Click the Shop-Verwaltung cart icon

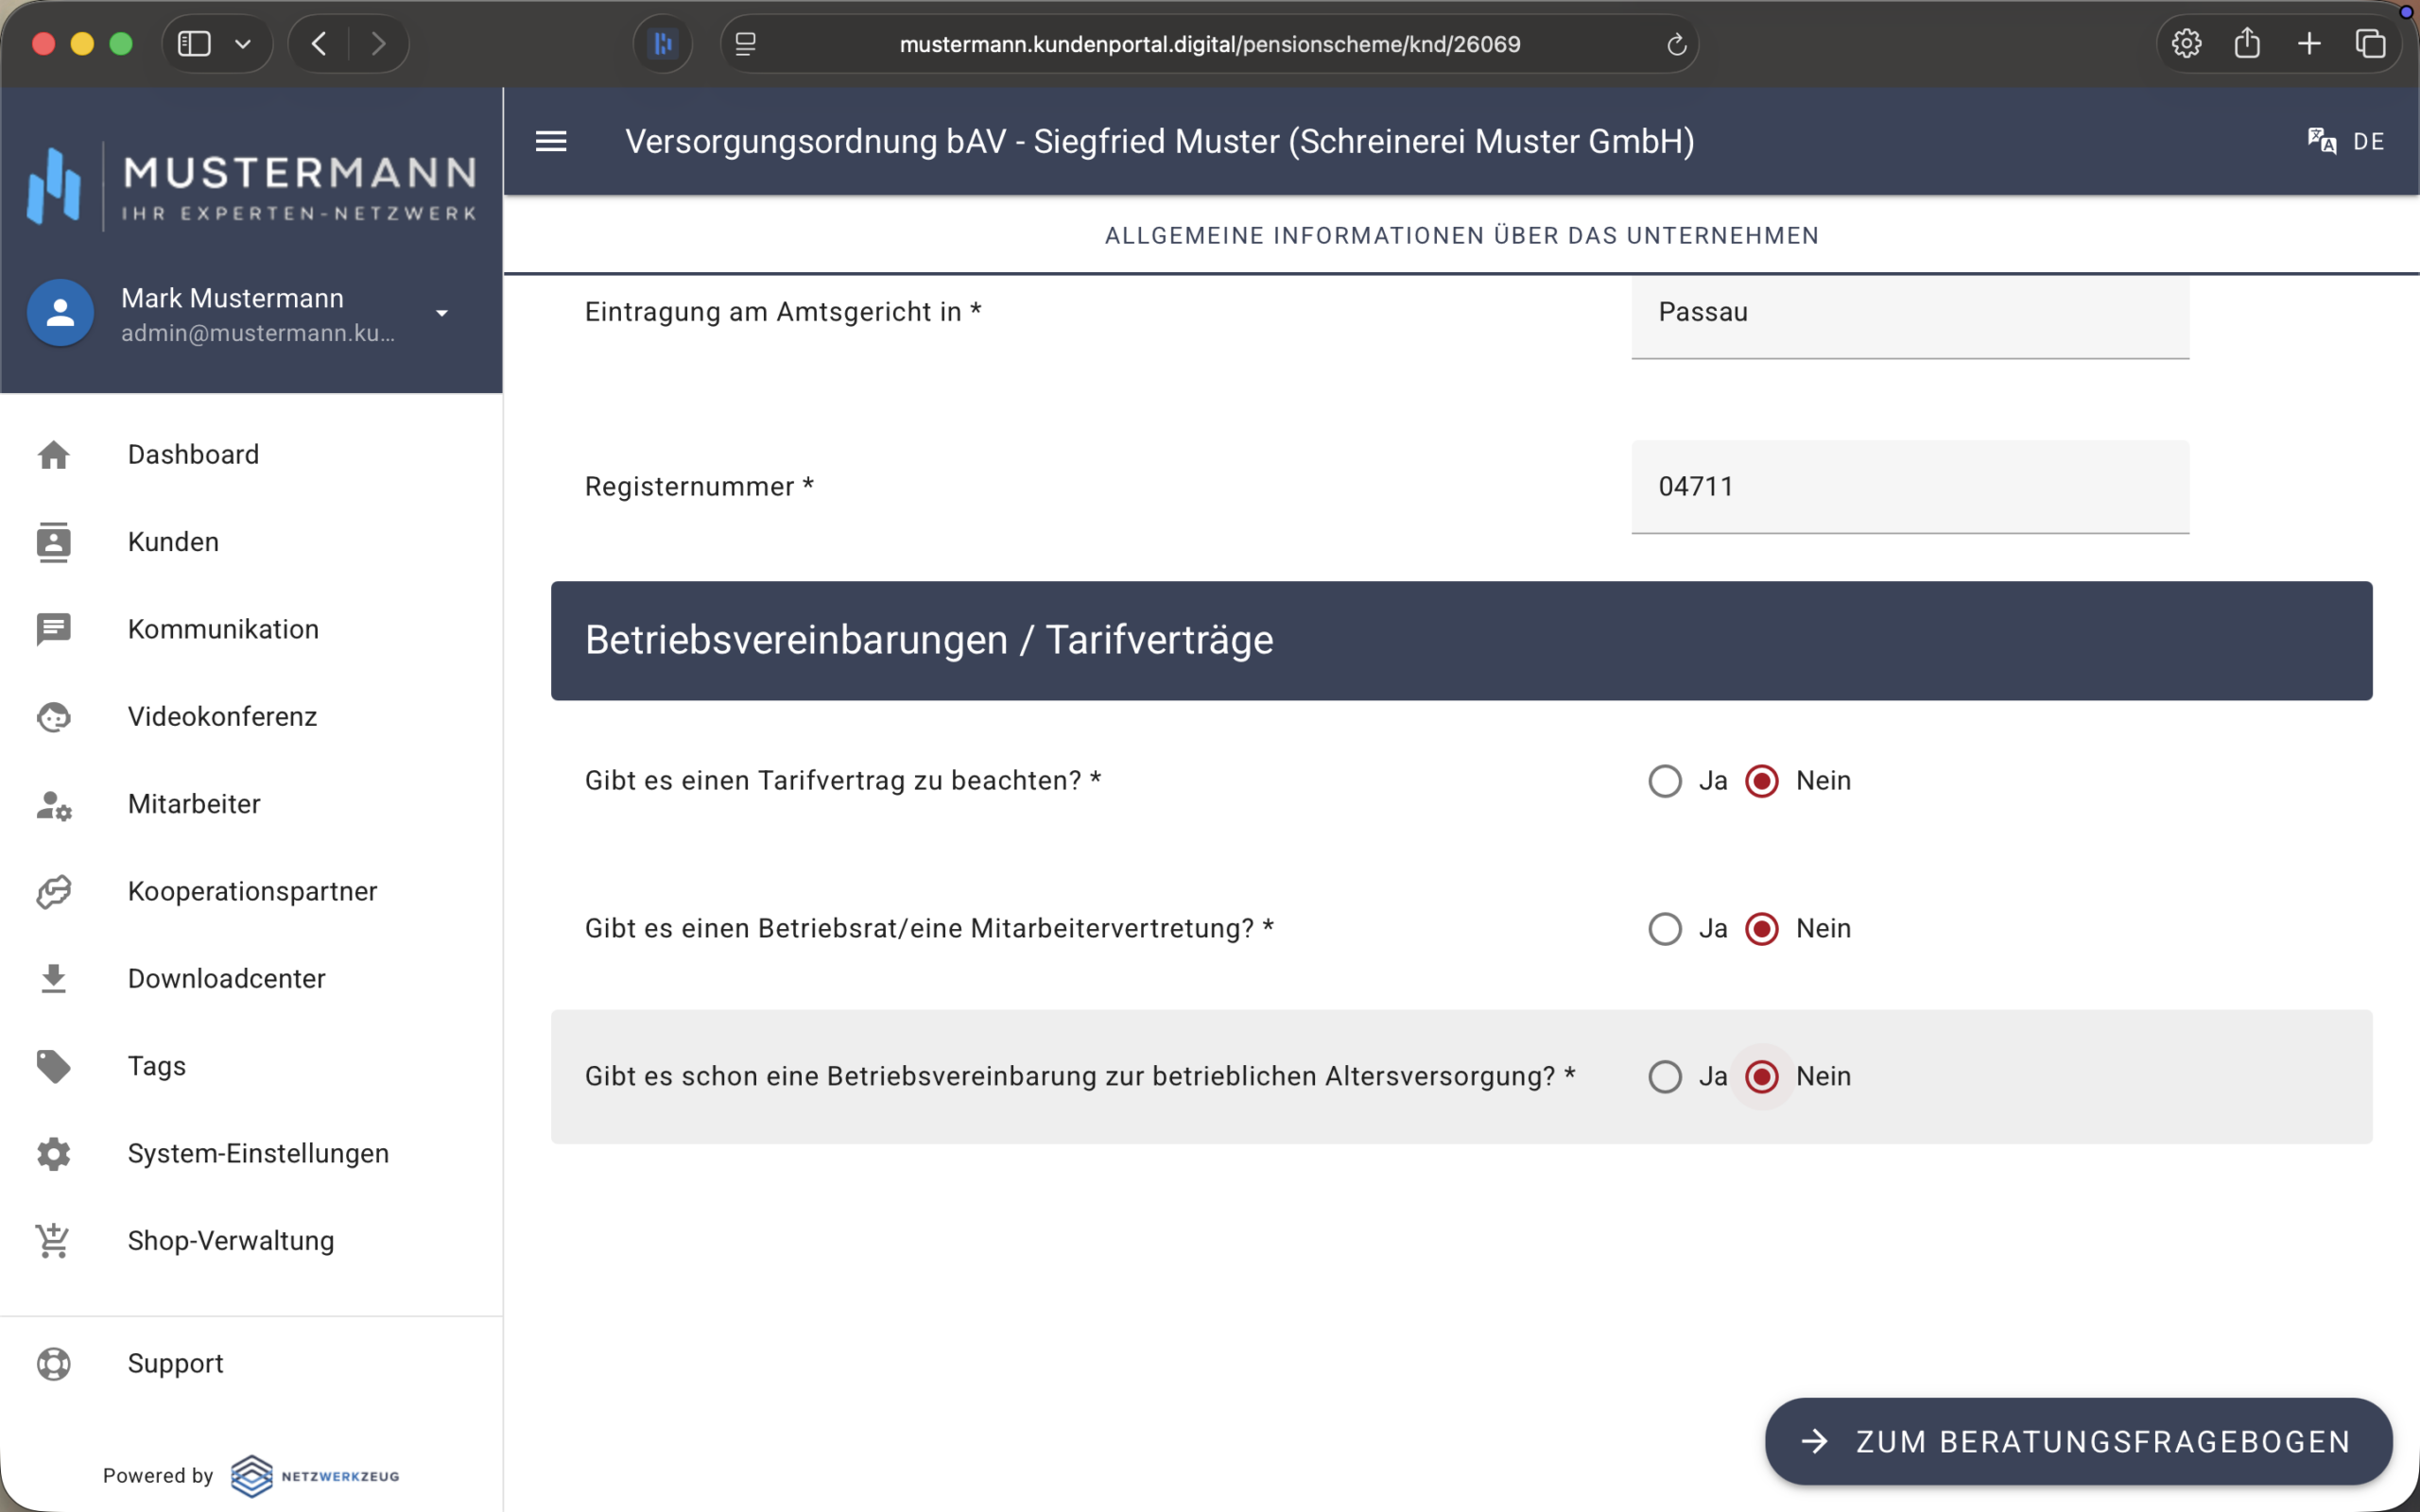[x=54, y=1241]
